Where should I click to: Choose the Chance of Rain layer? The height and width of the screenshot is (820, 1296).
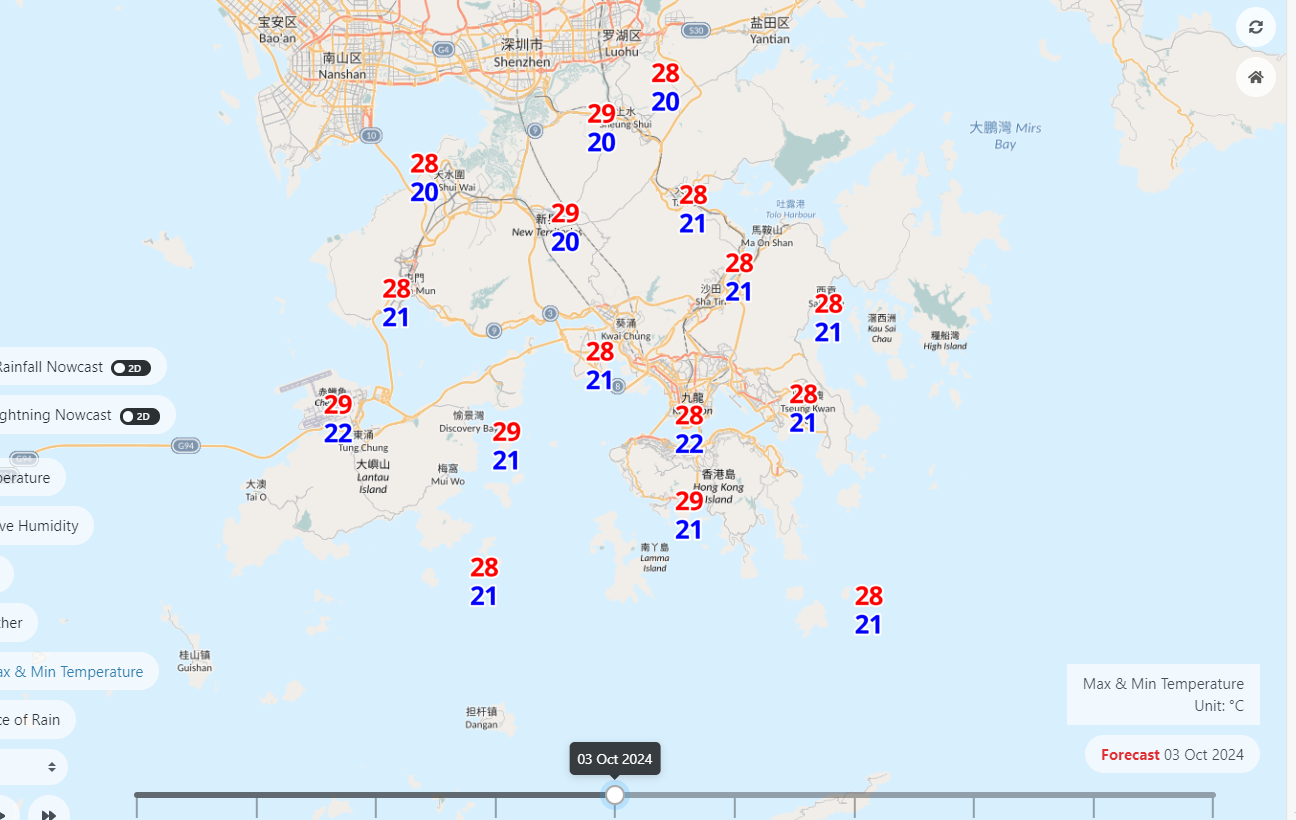pos(30,720)
